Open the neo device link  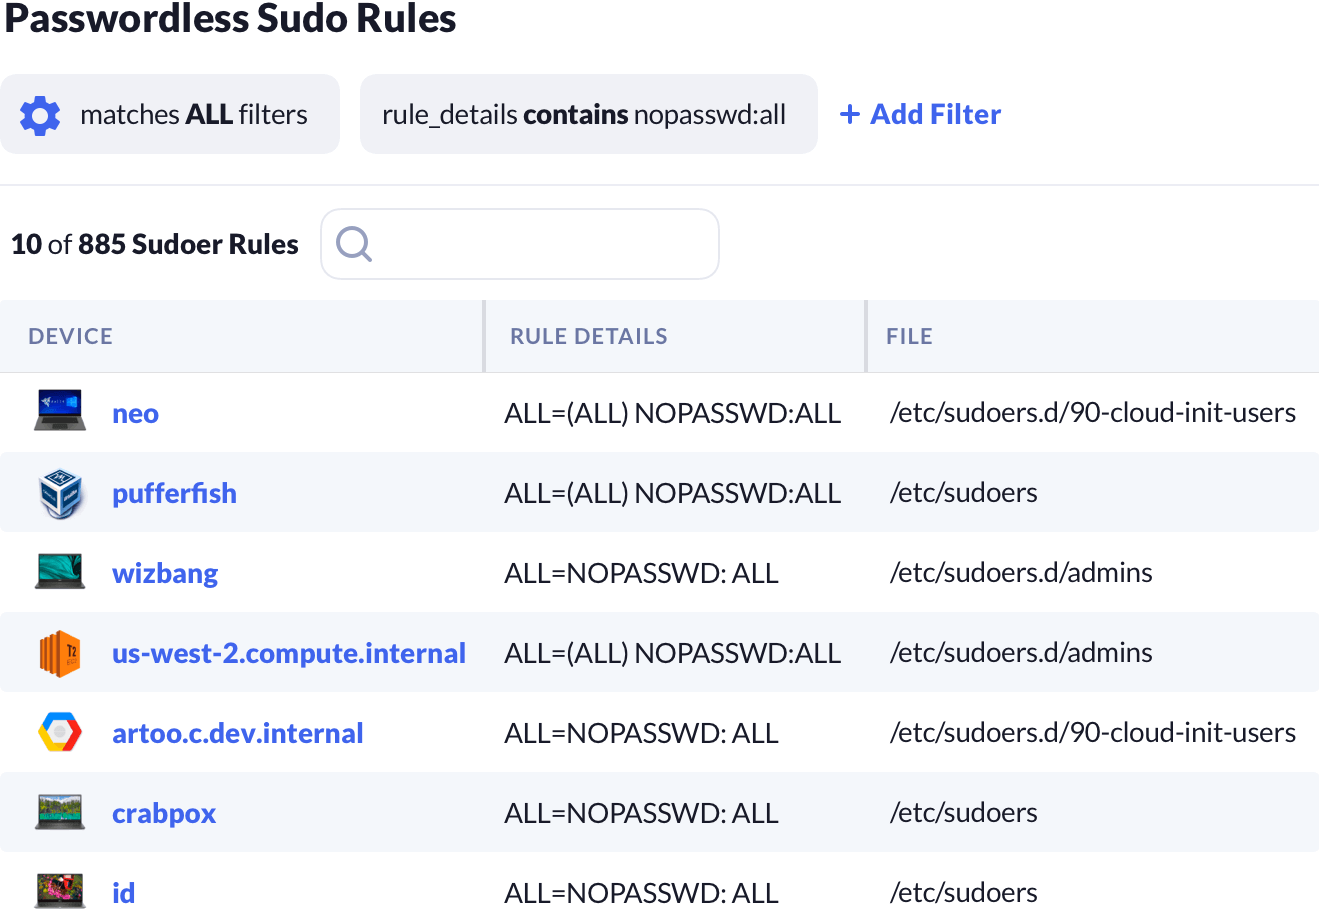point(135,413)
